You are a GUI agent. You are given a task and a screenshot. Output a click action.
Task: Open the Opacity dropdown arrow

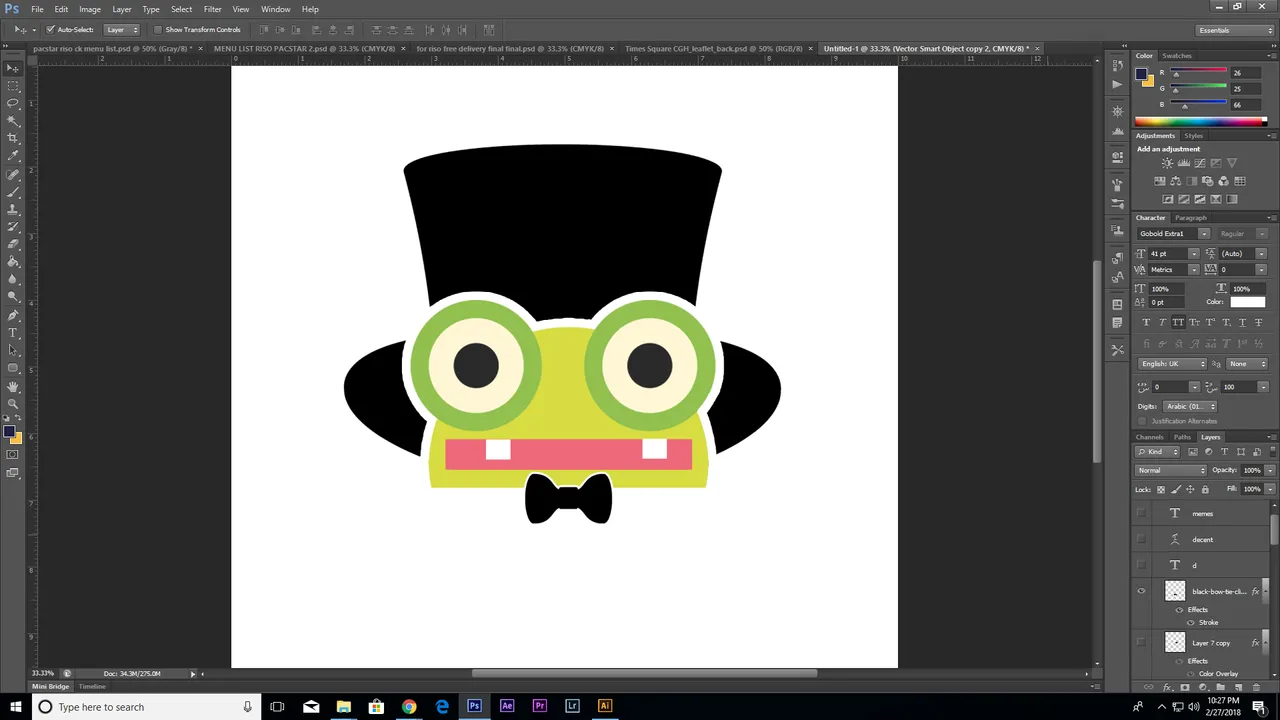coord(1270,470)
